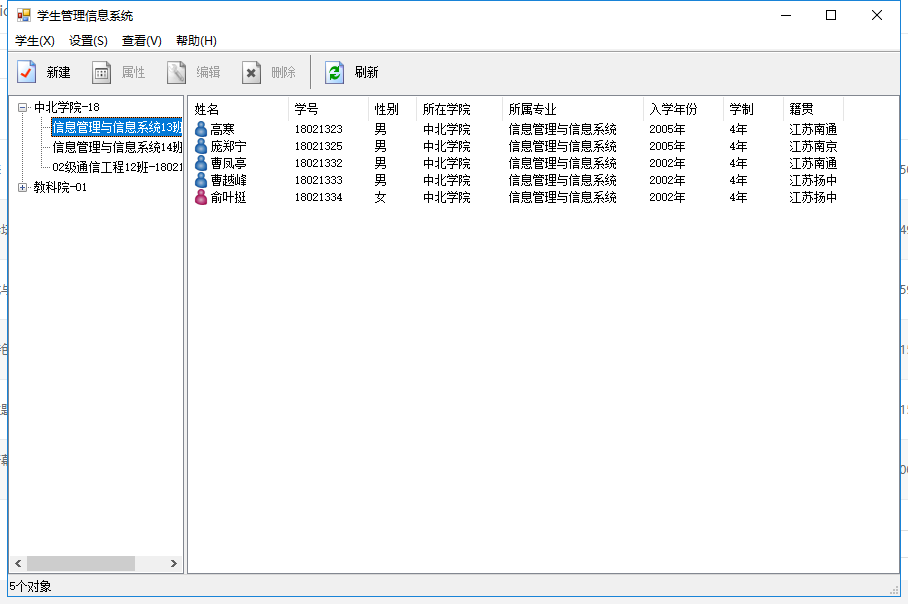
Task: Select the row for student 庞郑宁
Action: click(x=228, y=146)
